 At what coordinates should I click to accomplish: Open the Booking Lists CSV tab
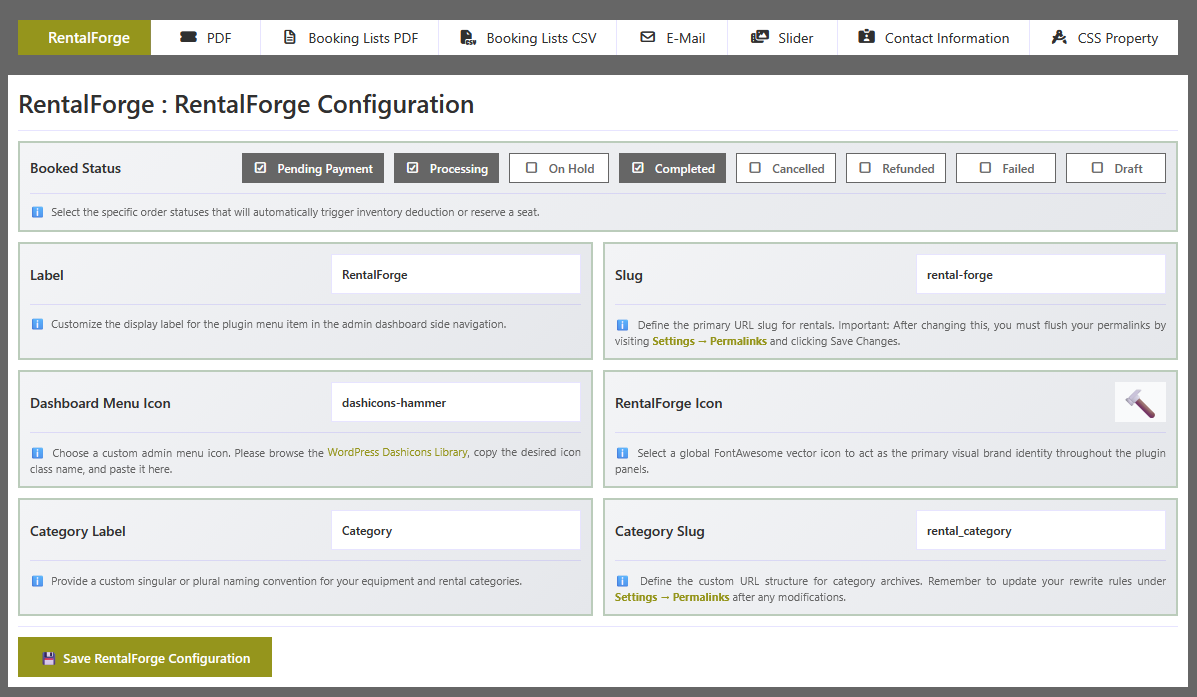(528, 37)
